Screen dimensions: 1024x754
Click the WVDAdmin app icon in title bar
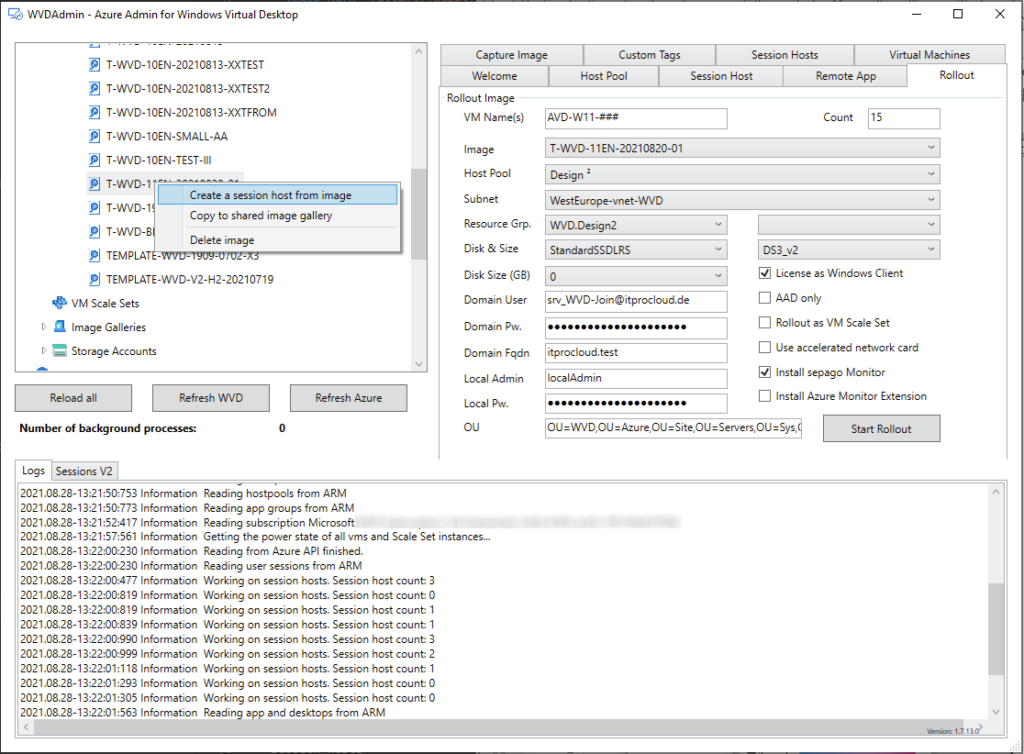point(16,15)
